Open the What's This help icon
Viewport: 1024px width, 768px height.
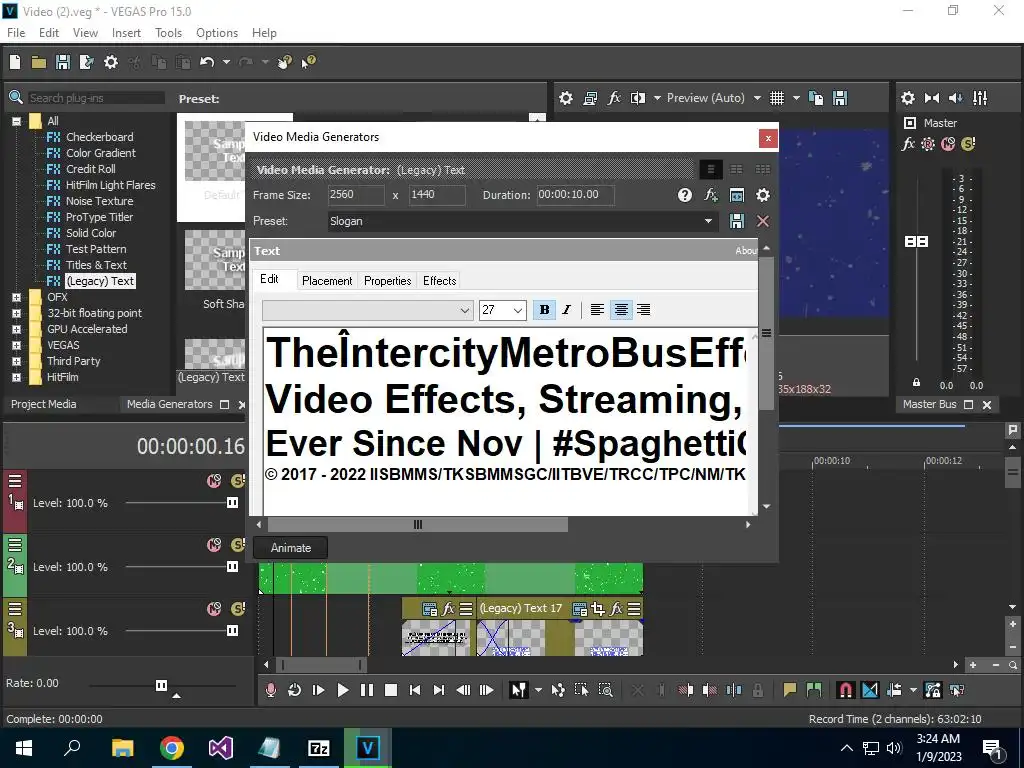308,62
